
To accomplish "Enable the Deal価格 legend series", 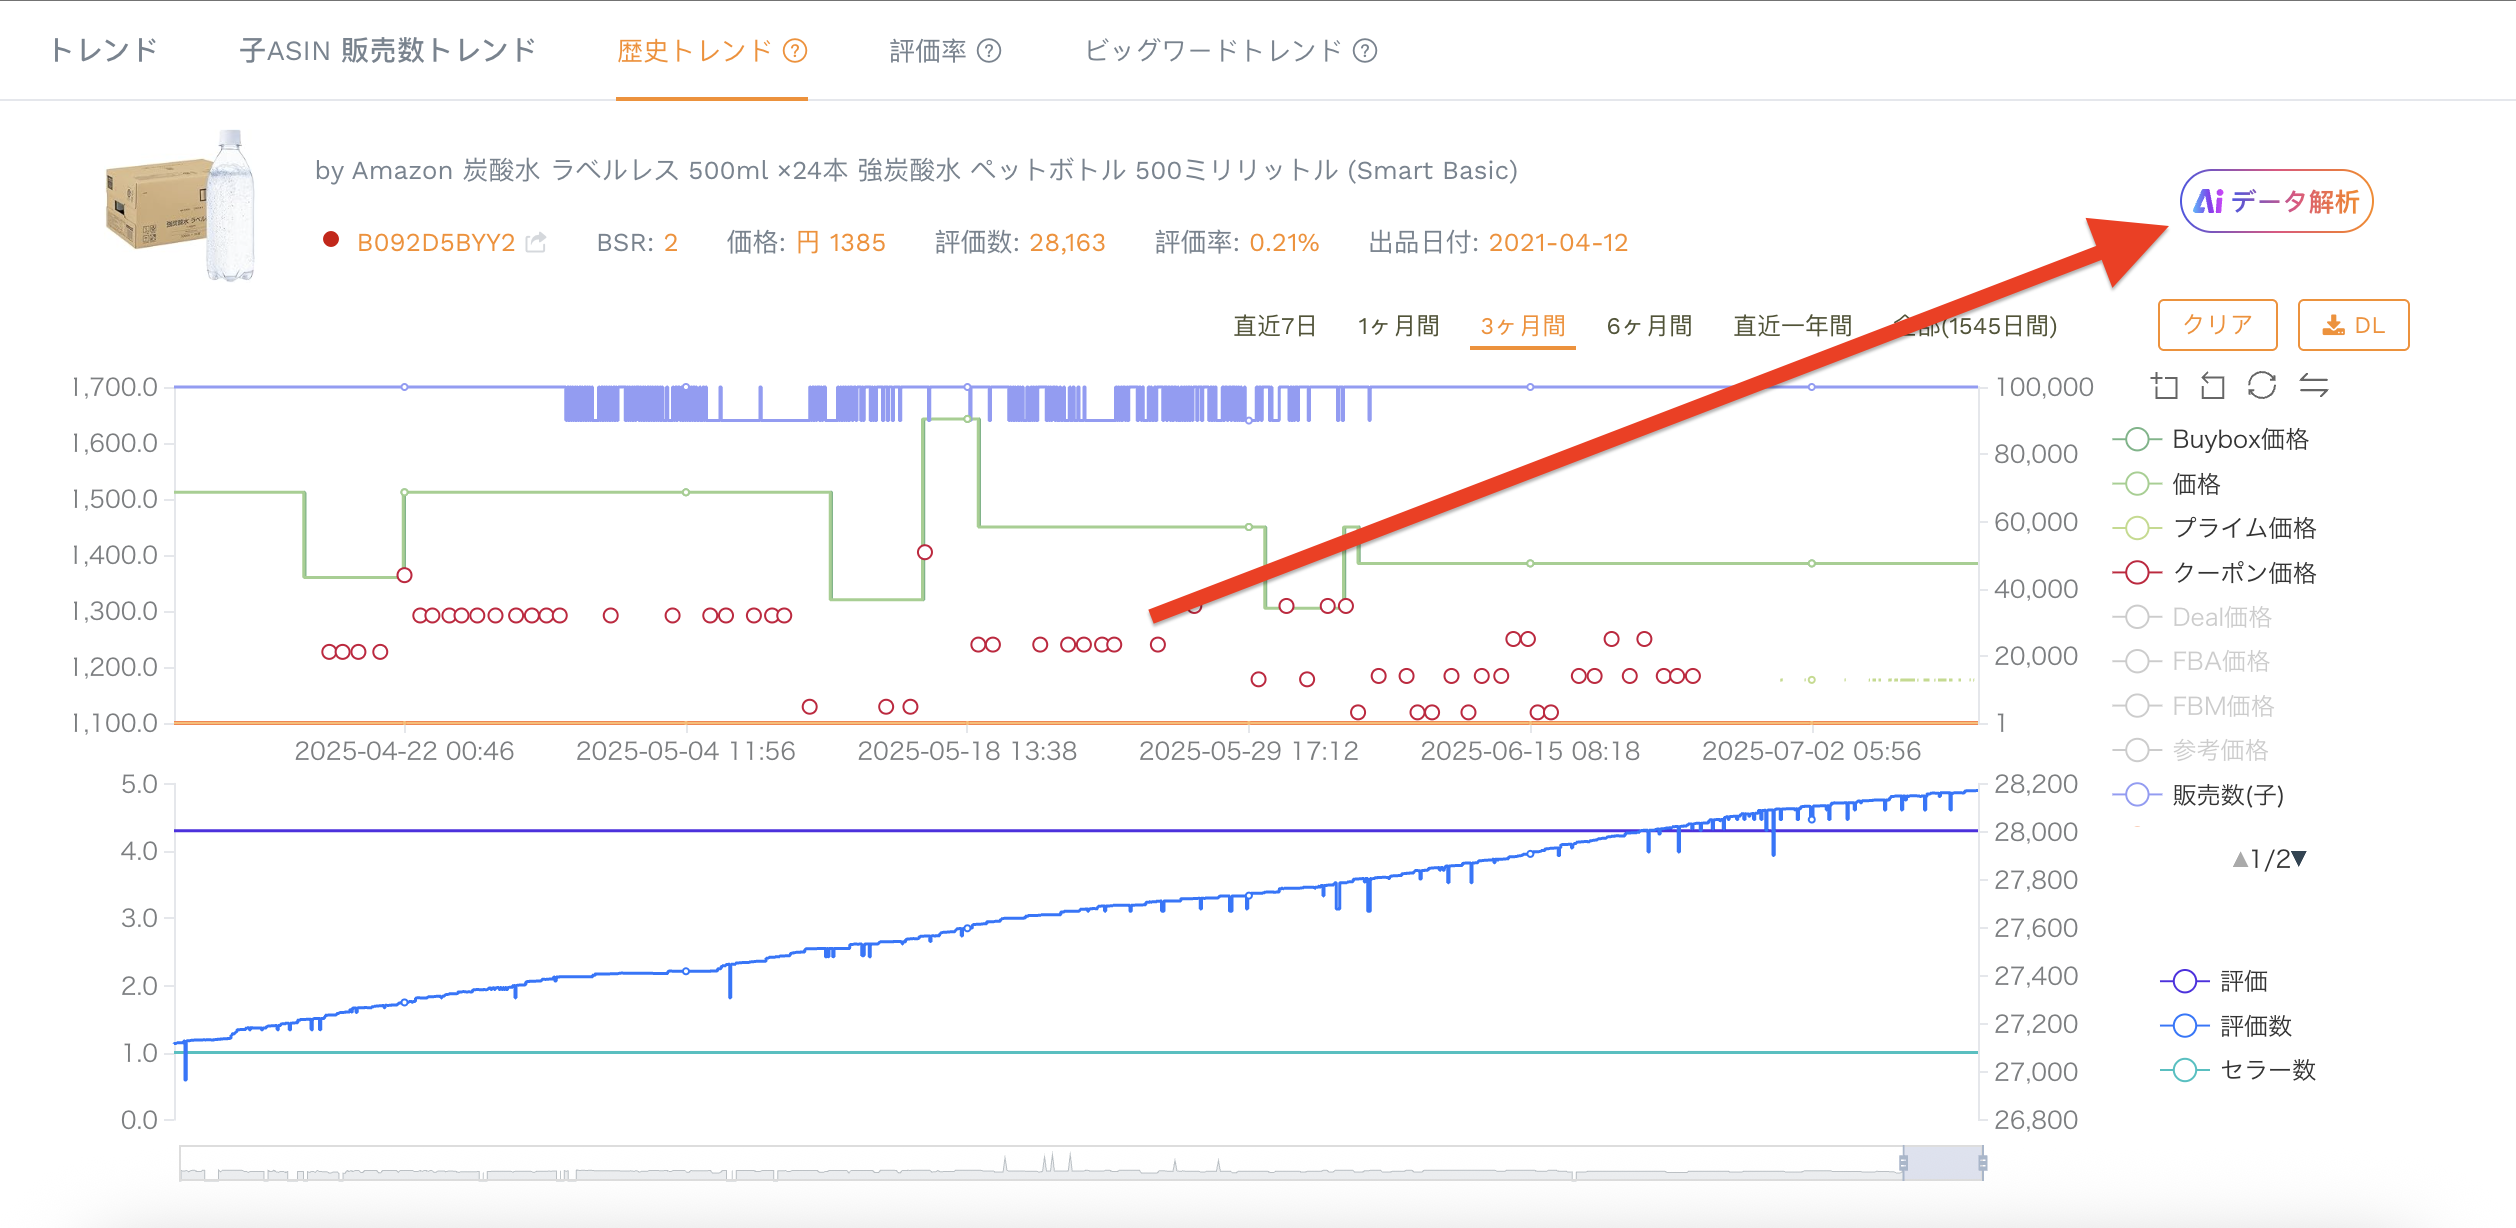I will point(2192,617).
